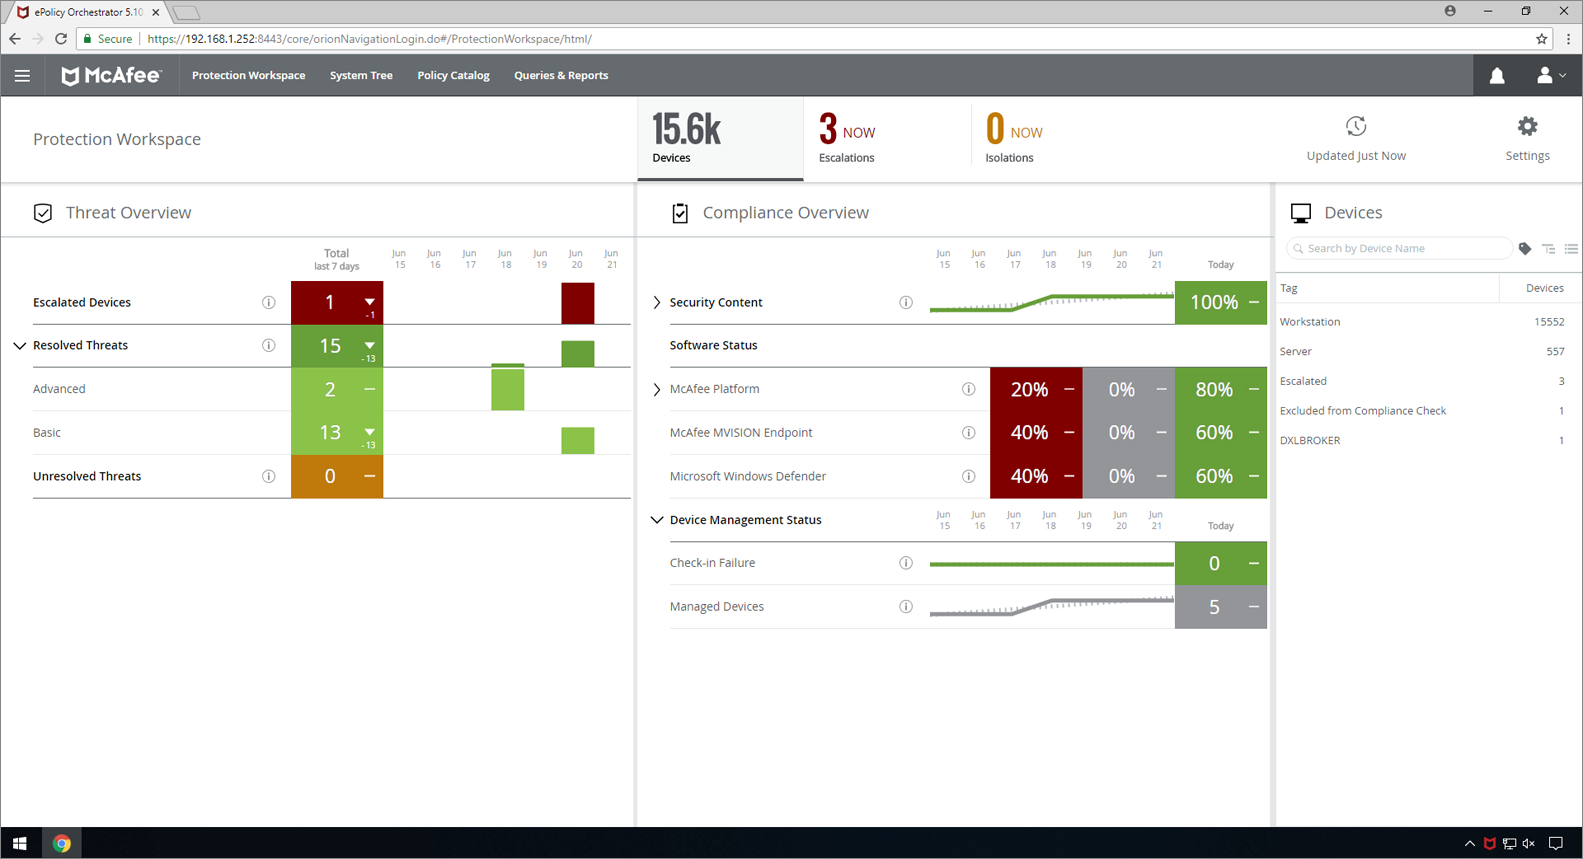Open the Settings gear icon
Viewport: 1583px width, 859px height.
click(x=1527, y=127)
